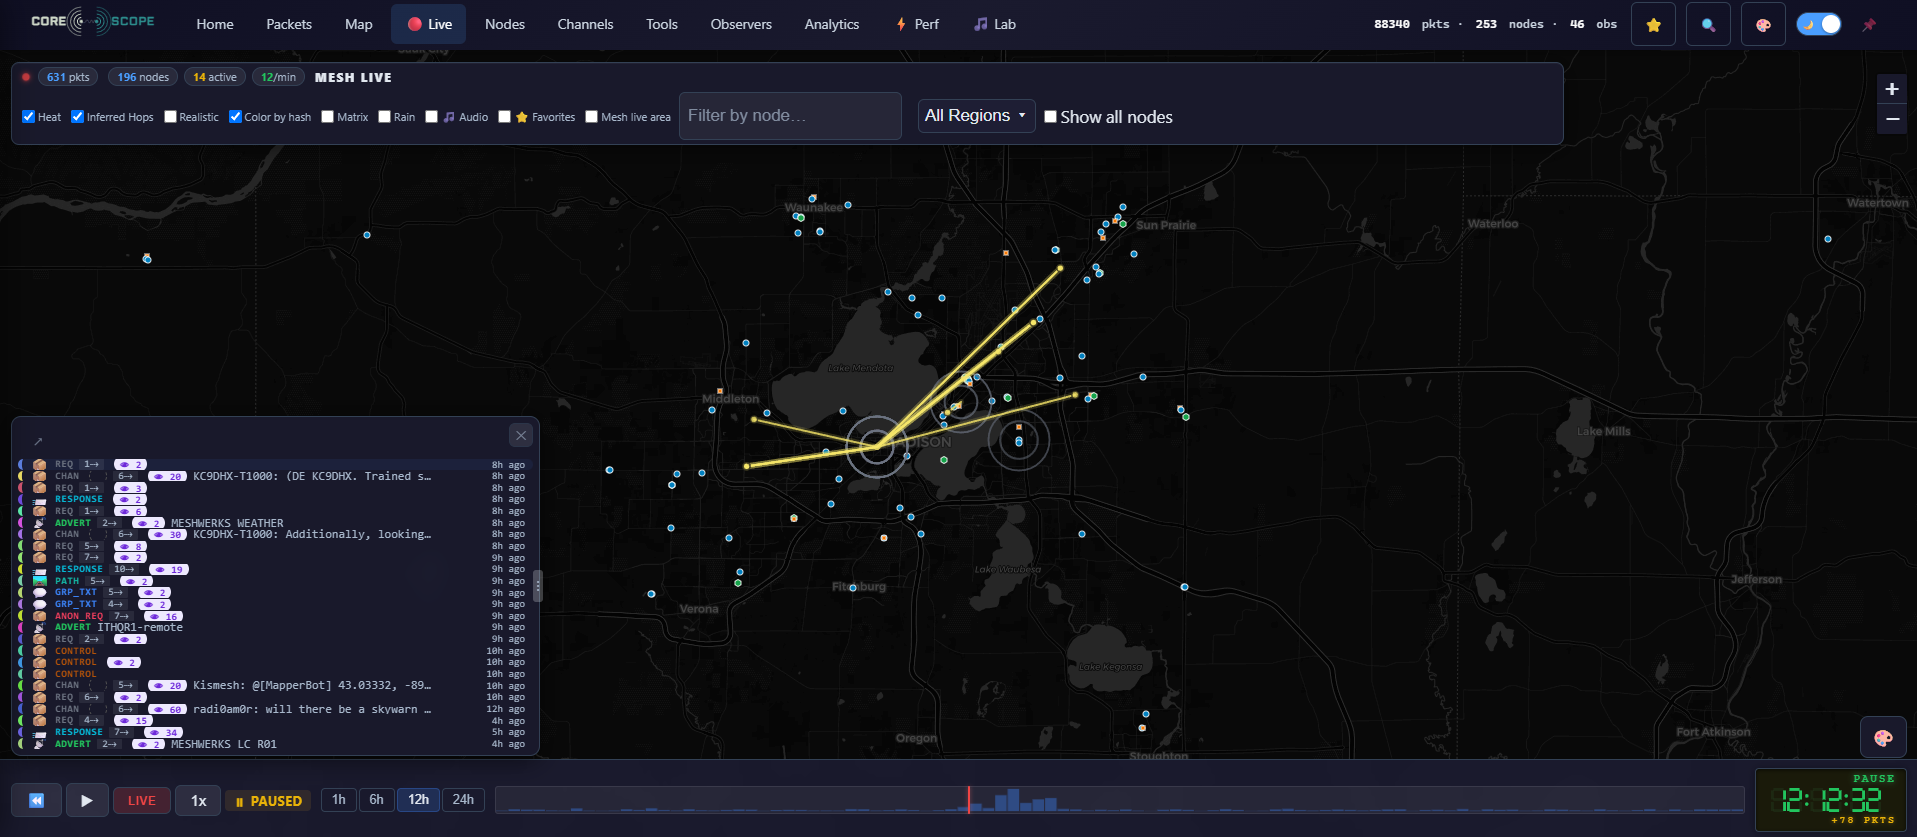The image size is (1917, 837).
Task: Enable the Matrix mode checkbox
Action: tap(327, 117)
